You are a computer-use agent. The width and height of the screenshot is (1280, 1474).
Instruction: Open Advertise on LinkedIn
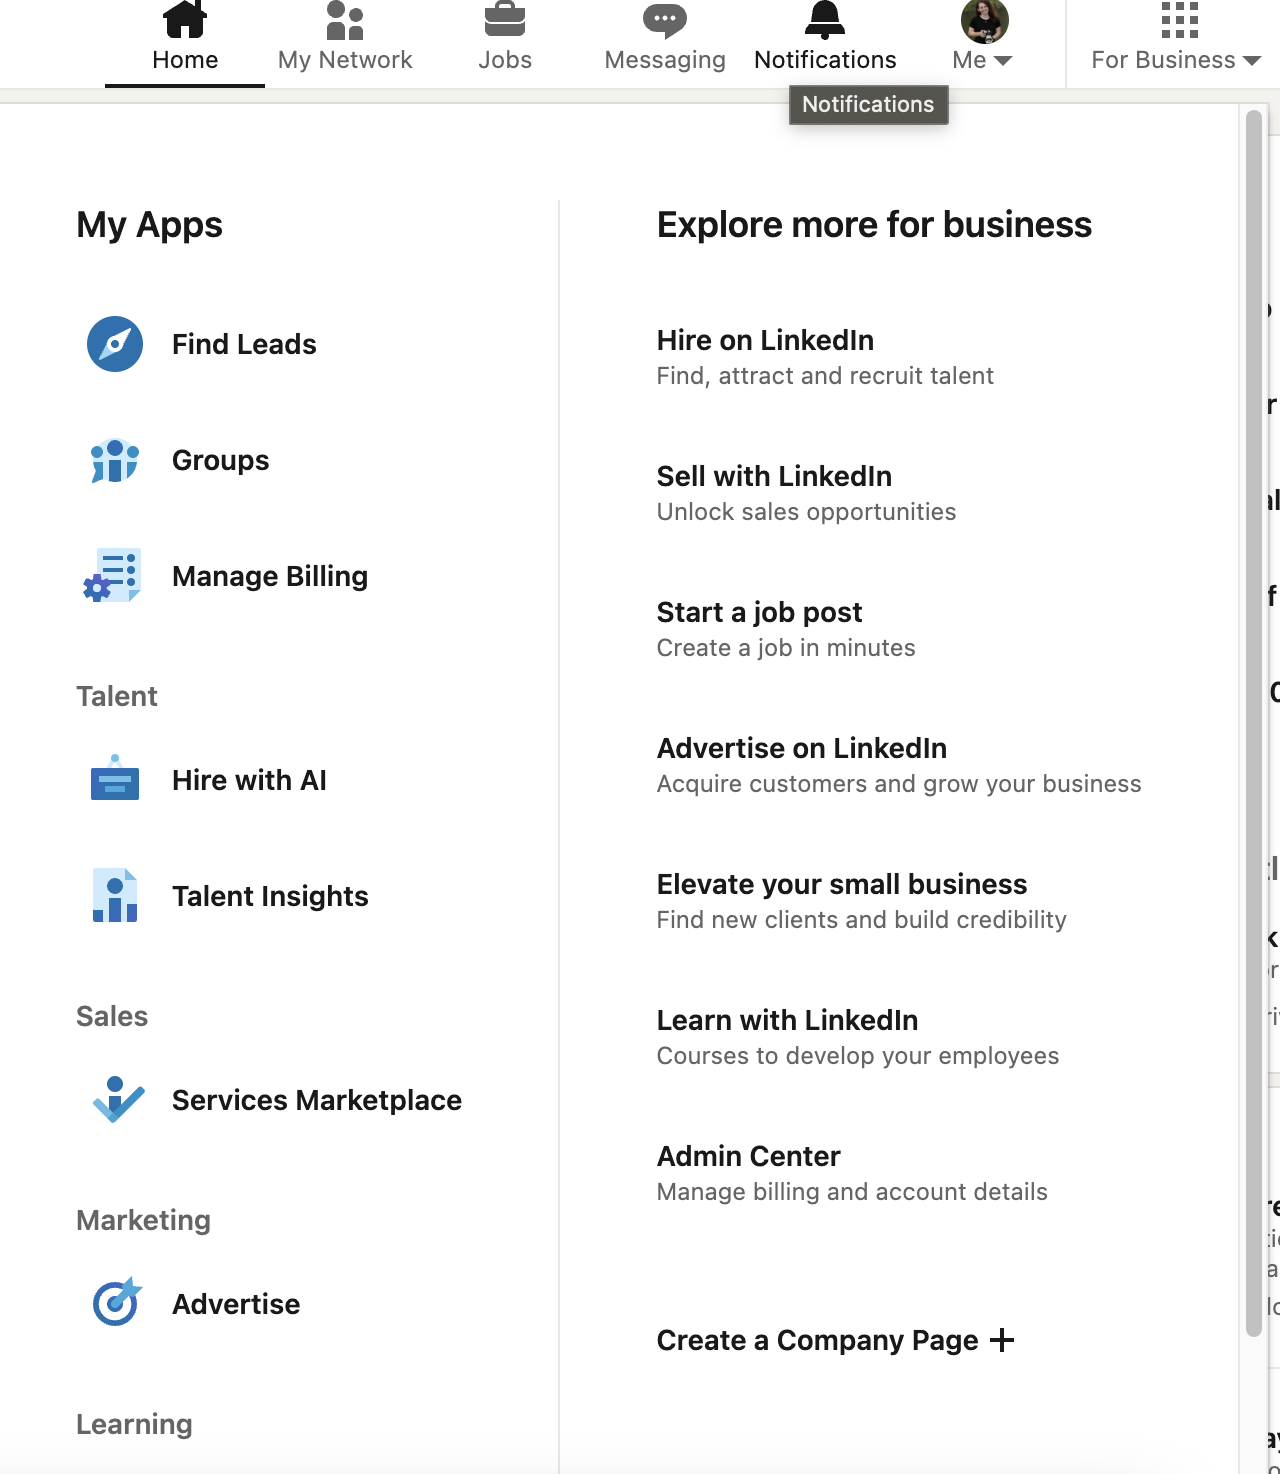pyautogui.click(x=802, y=748)
